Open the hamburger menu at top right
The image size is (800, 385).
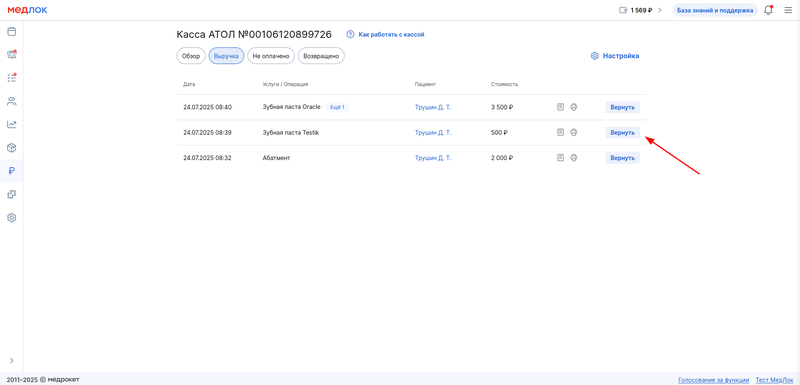pos(788,10)
